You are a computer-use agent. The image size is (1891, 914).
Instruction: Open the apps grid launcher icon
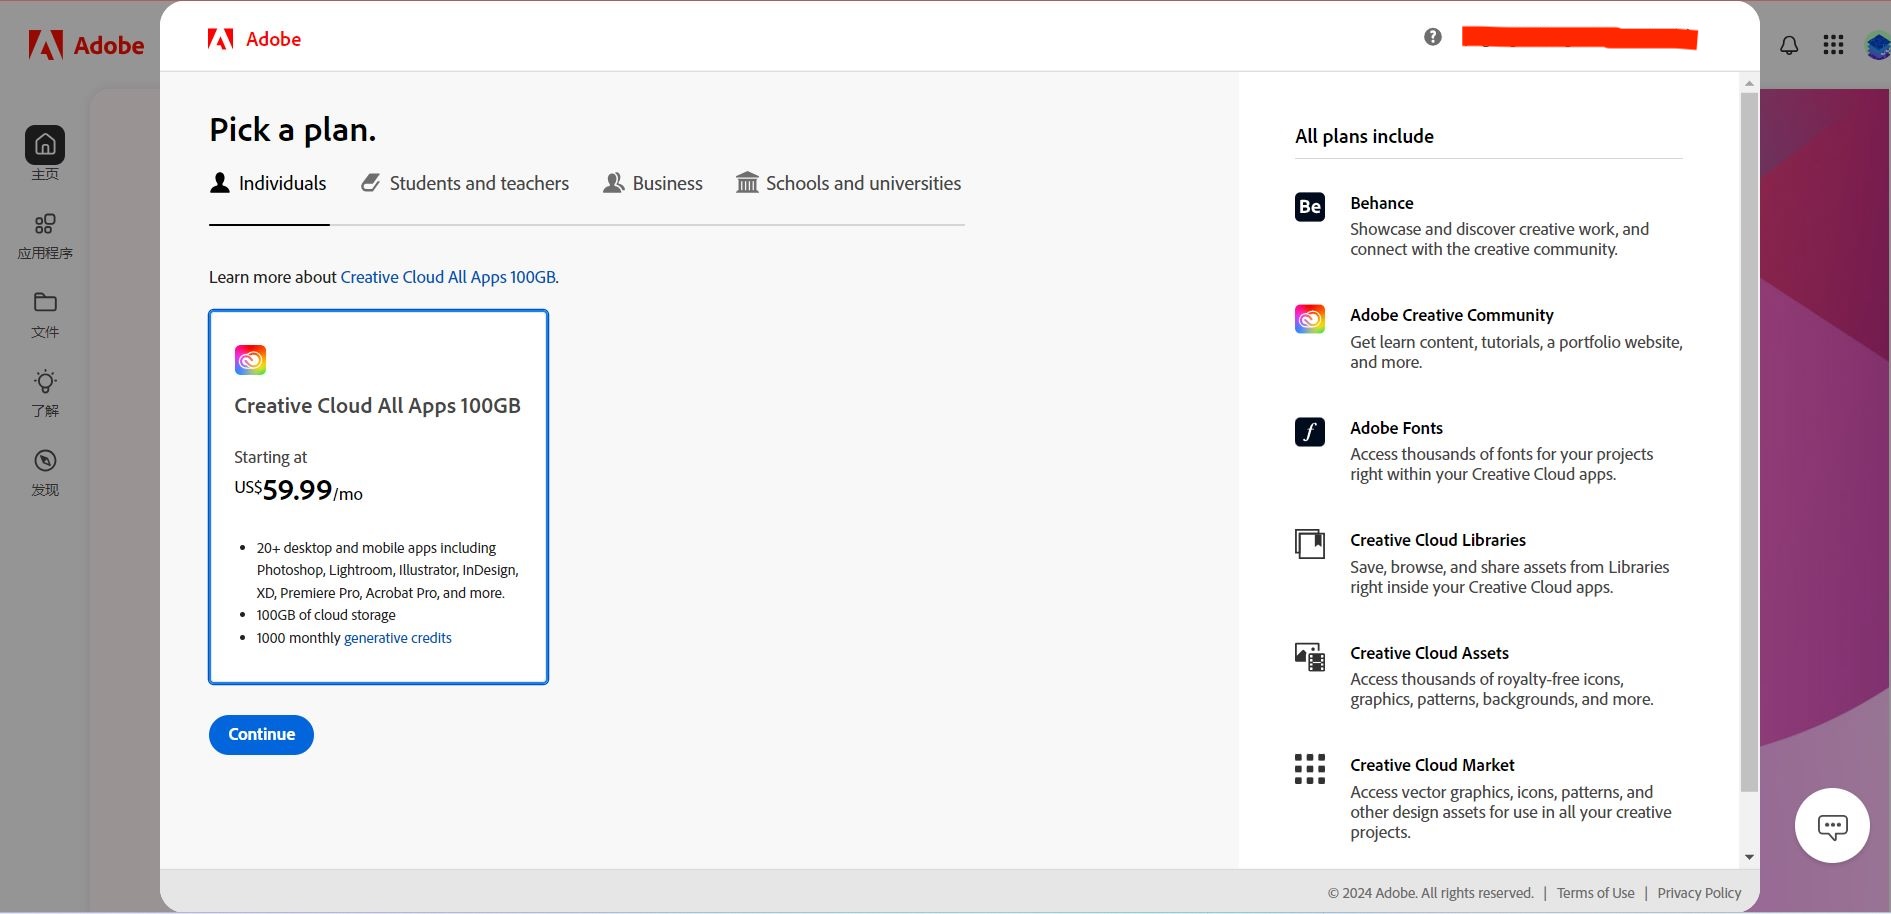point(1833,45)
